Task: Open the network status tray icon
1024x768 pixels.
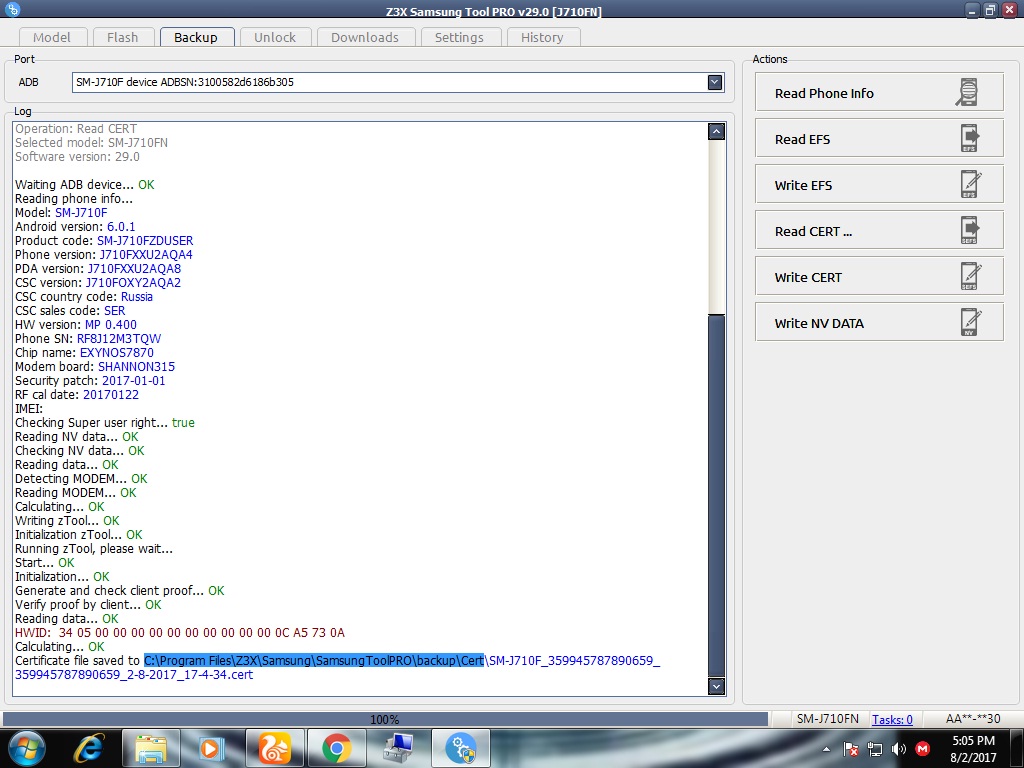Action: pyautogui.click(x=874, y=749)
